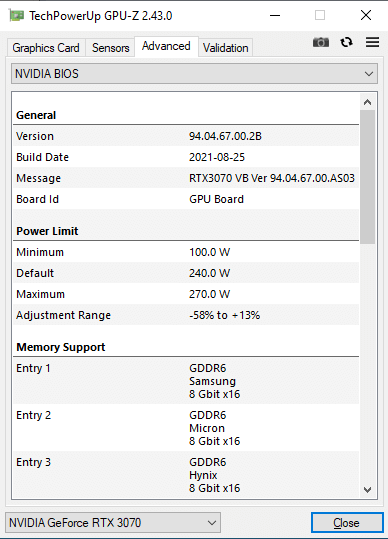Click the Default row label

point(35,273)
